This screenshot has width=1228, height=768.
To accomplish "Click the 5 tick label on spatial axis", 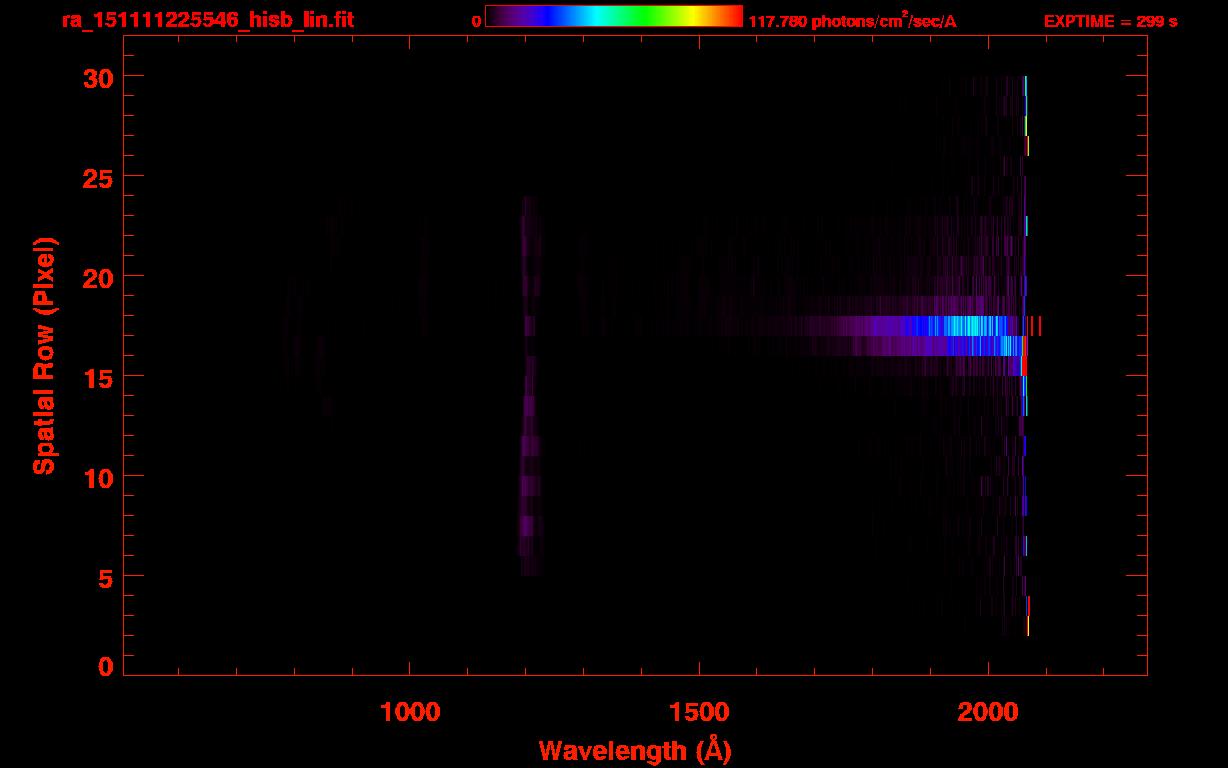I will tap(104, 577).
